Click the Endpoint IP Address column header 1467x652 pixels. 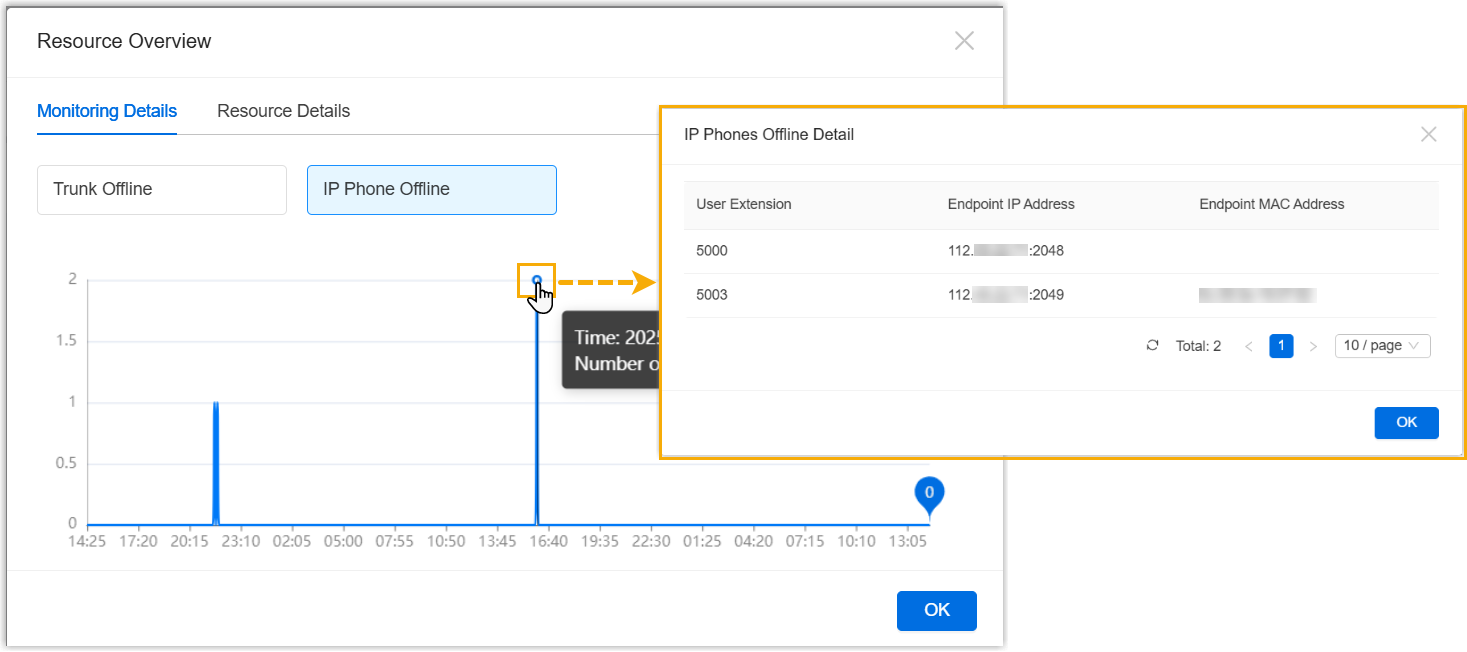1010,204
